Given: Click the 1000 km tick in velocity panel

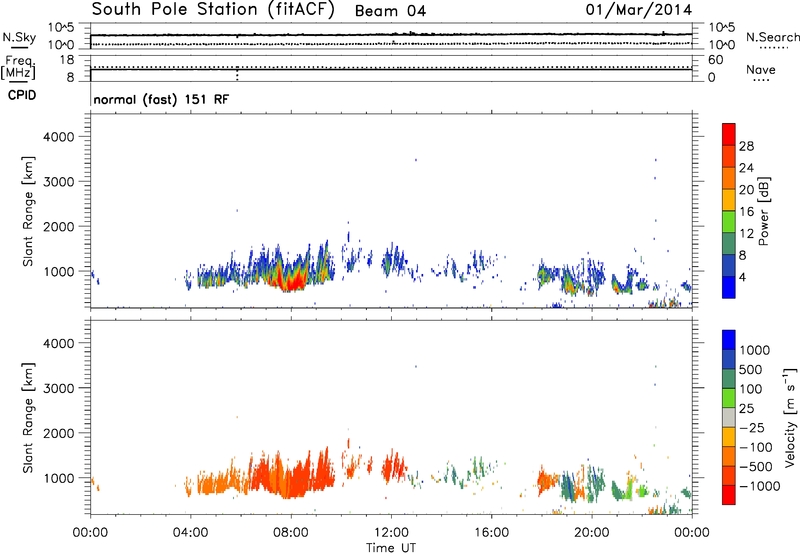Looking at the screenshot, I should coord(59,477).
